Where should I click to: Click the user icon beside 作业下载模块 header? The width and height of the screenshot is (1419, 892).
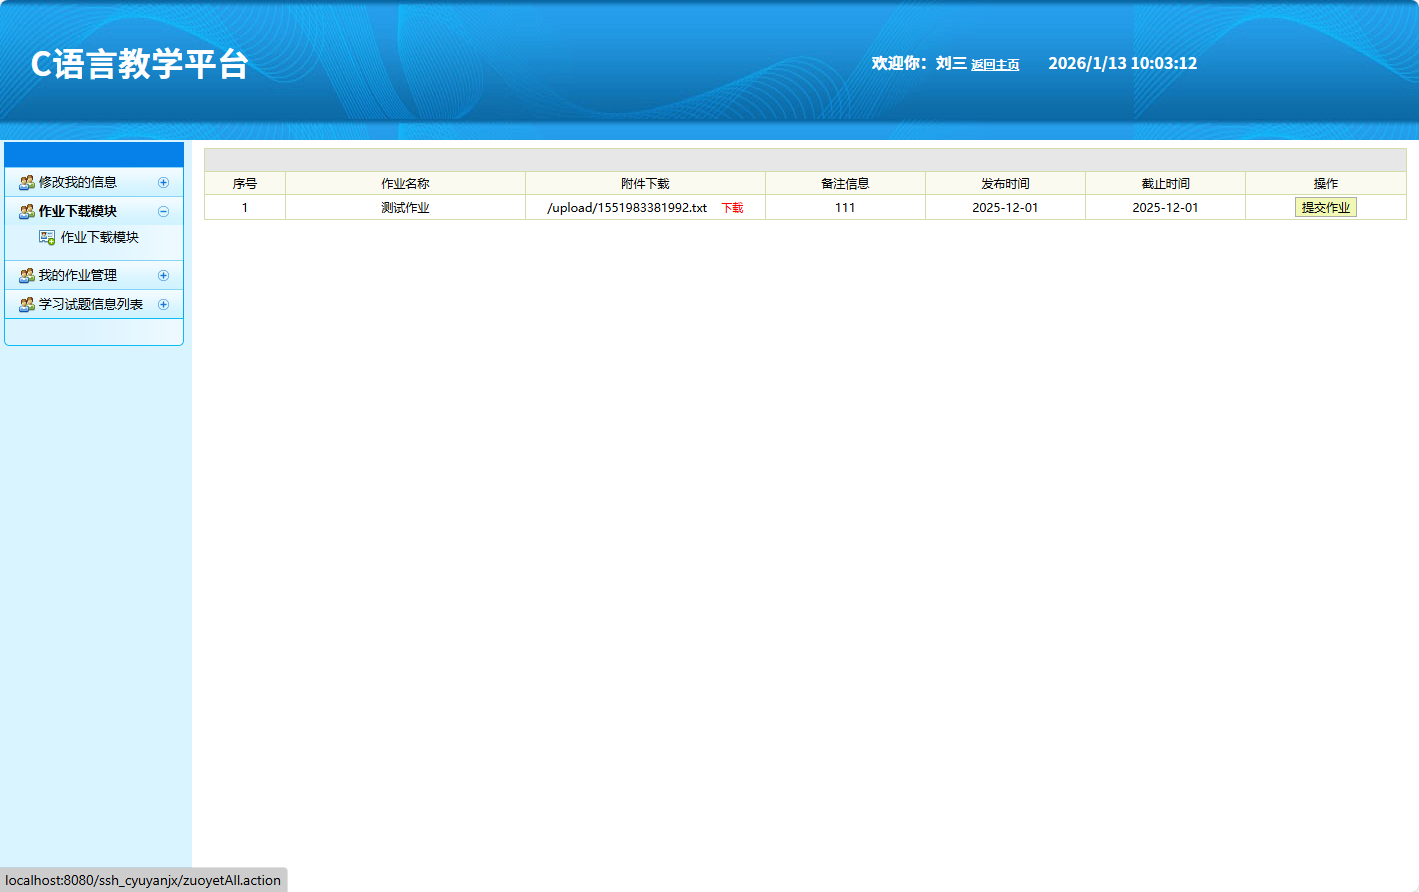pos(27,211)
